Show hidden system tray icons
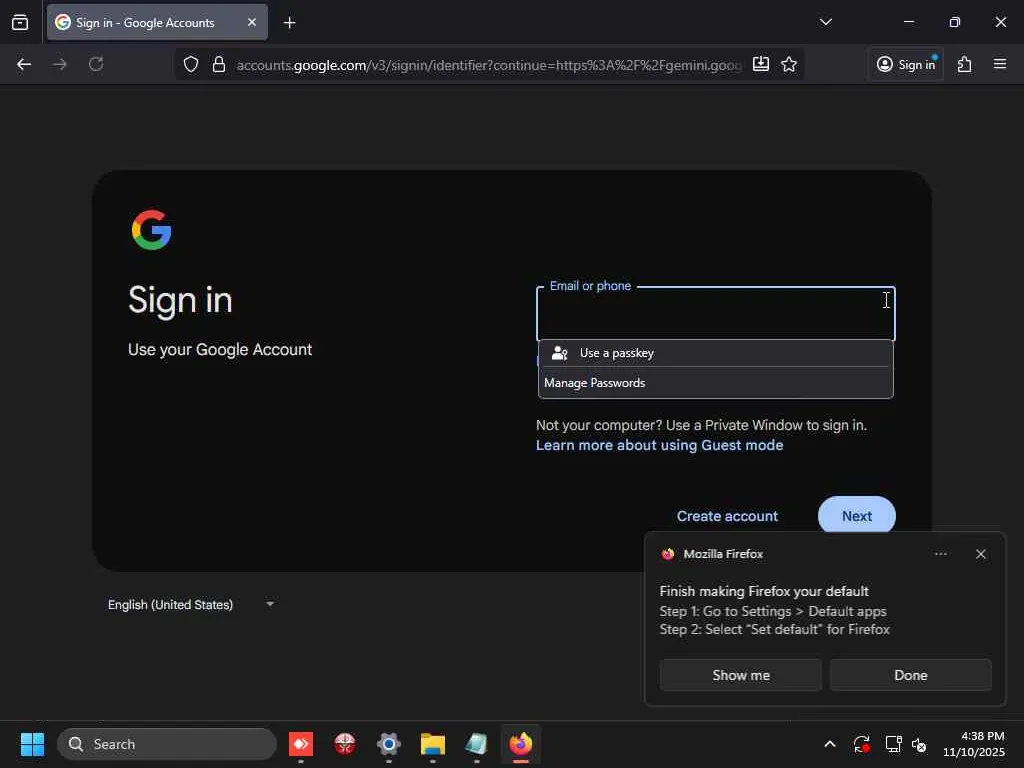1024x768 pixels. (x=829, y=744)
